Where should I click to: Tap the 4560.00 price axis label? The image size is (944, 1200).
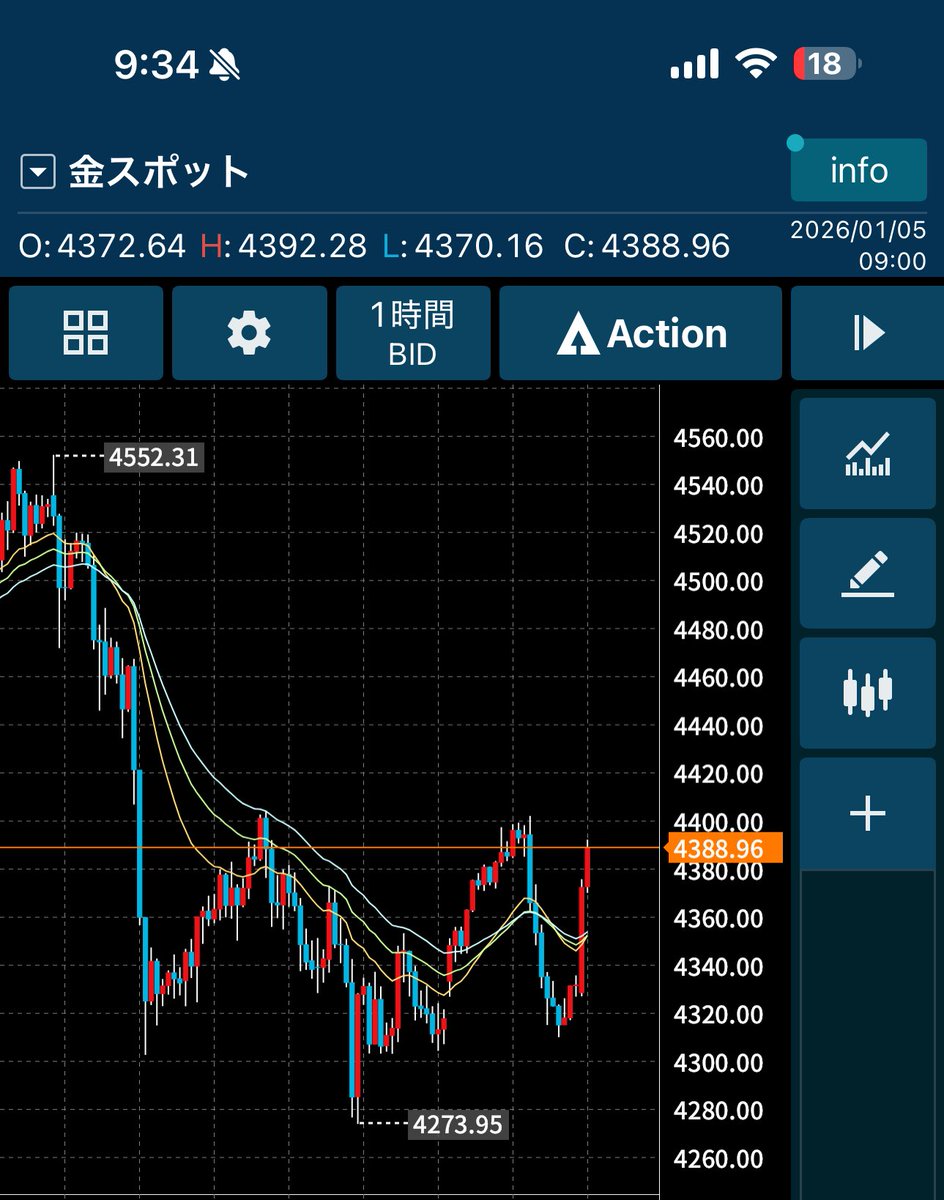pyautogui.click(x=718, y=438)
